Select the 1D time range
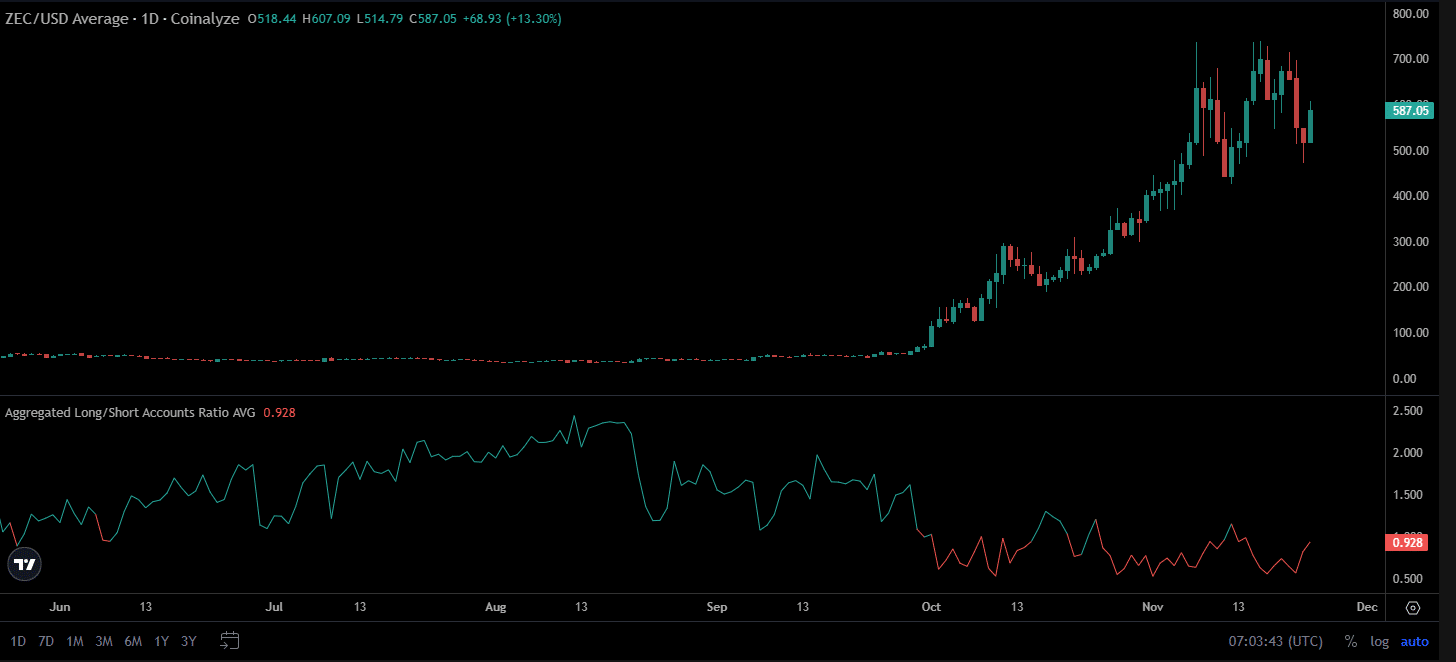Image resolution: width=1456 pixels, height=662 pixels. pyautogui.click(x=18, y=642)
